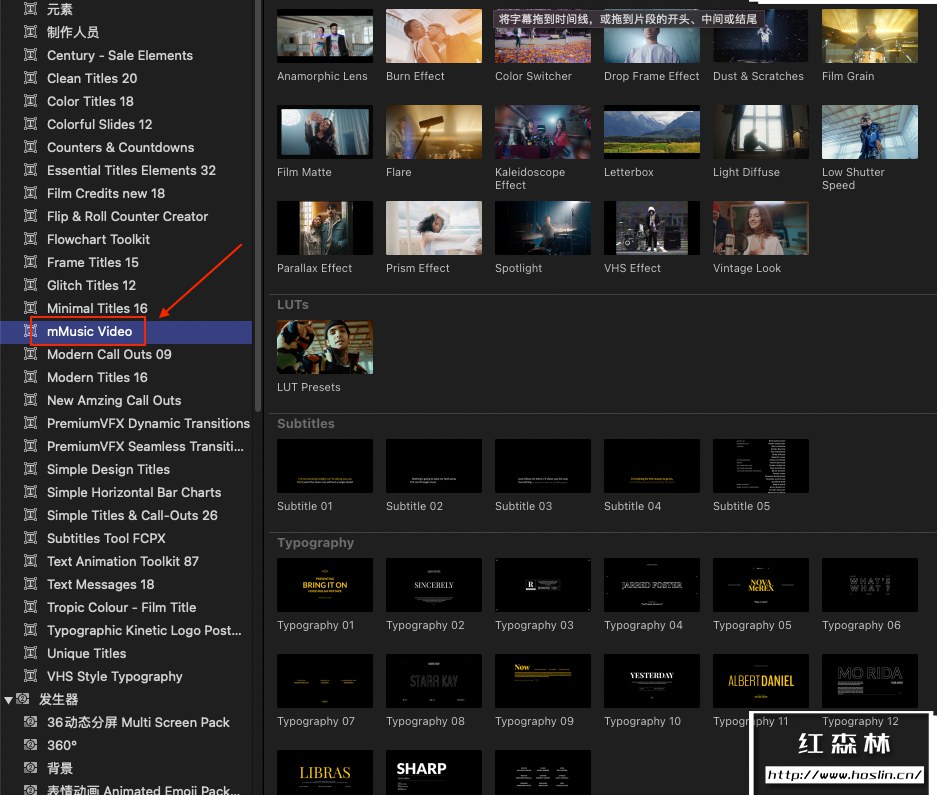937x795 pixels.
Task: Select Typography 02 SINCERELY thumbnail
Action: 434,585
